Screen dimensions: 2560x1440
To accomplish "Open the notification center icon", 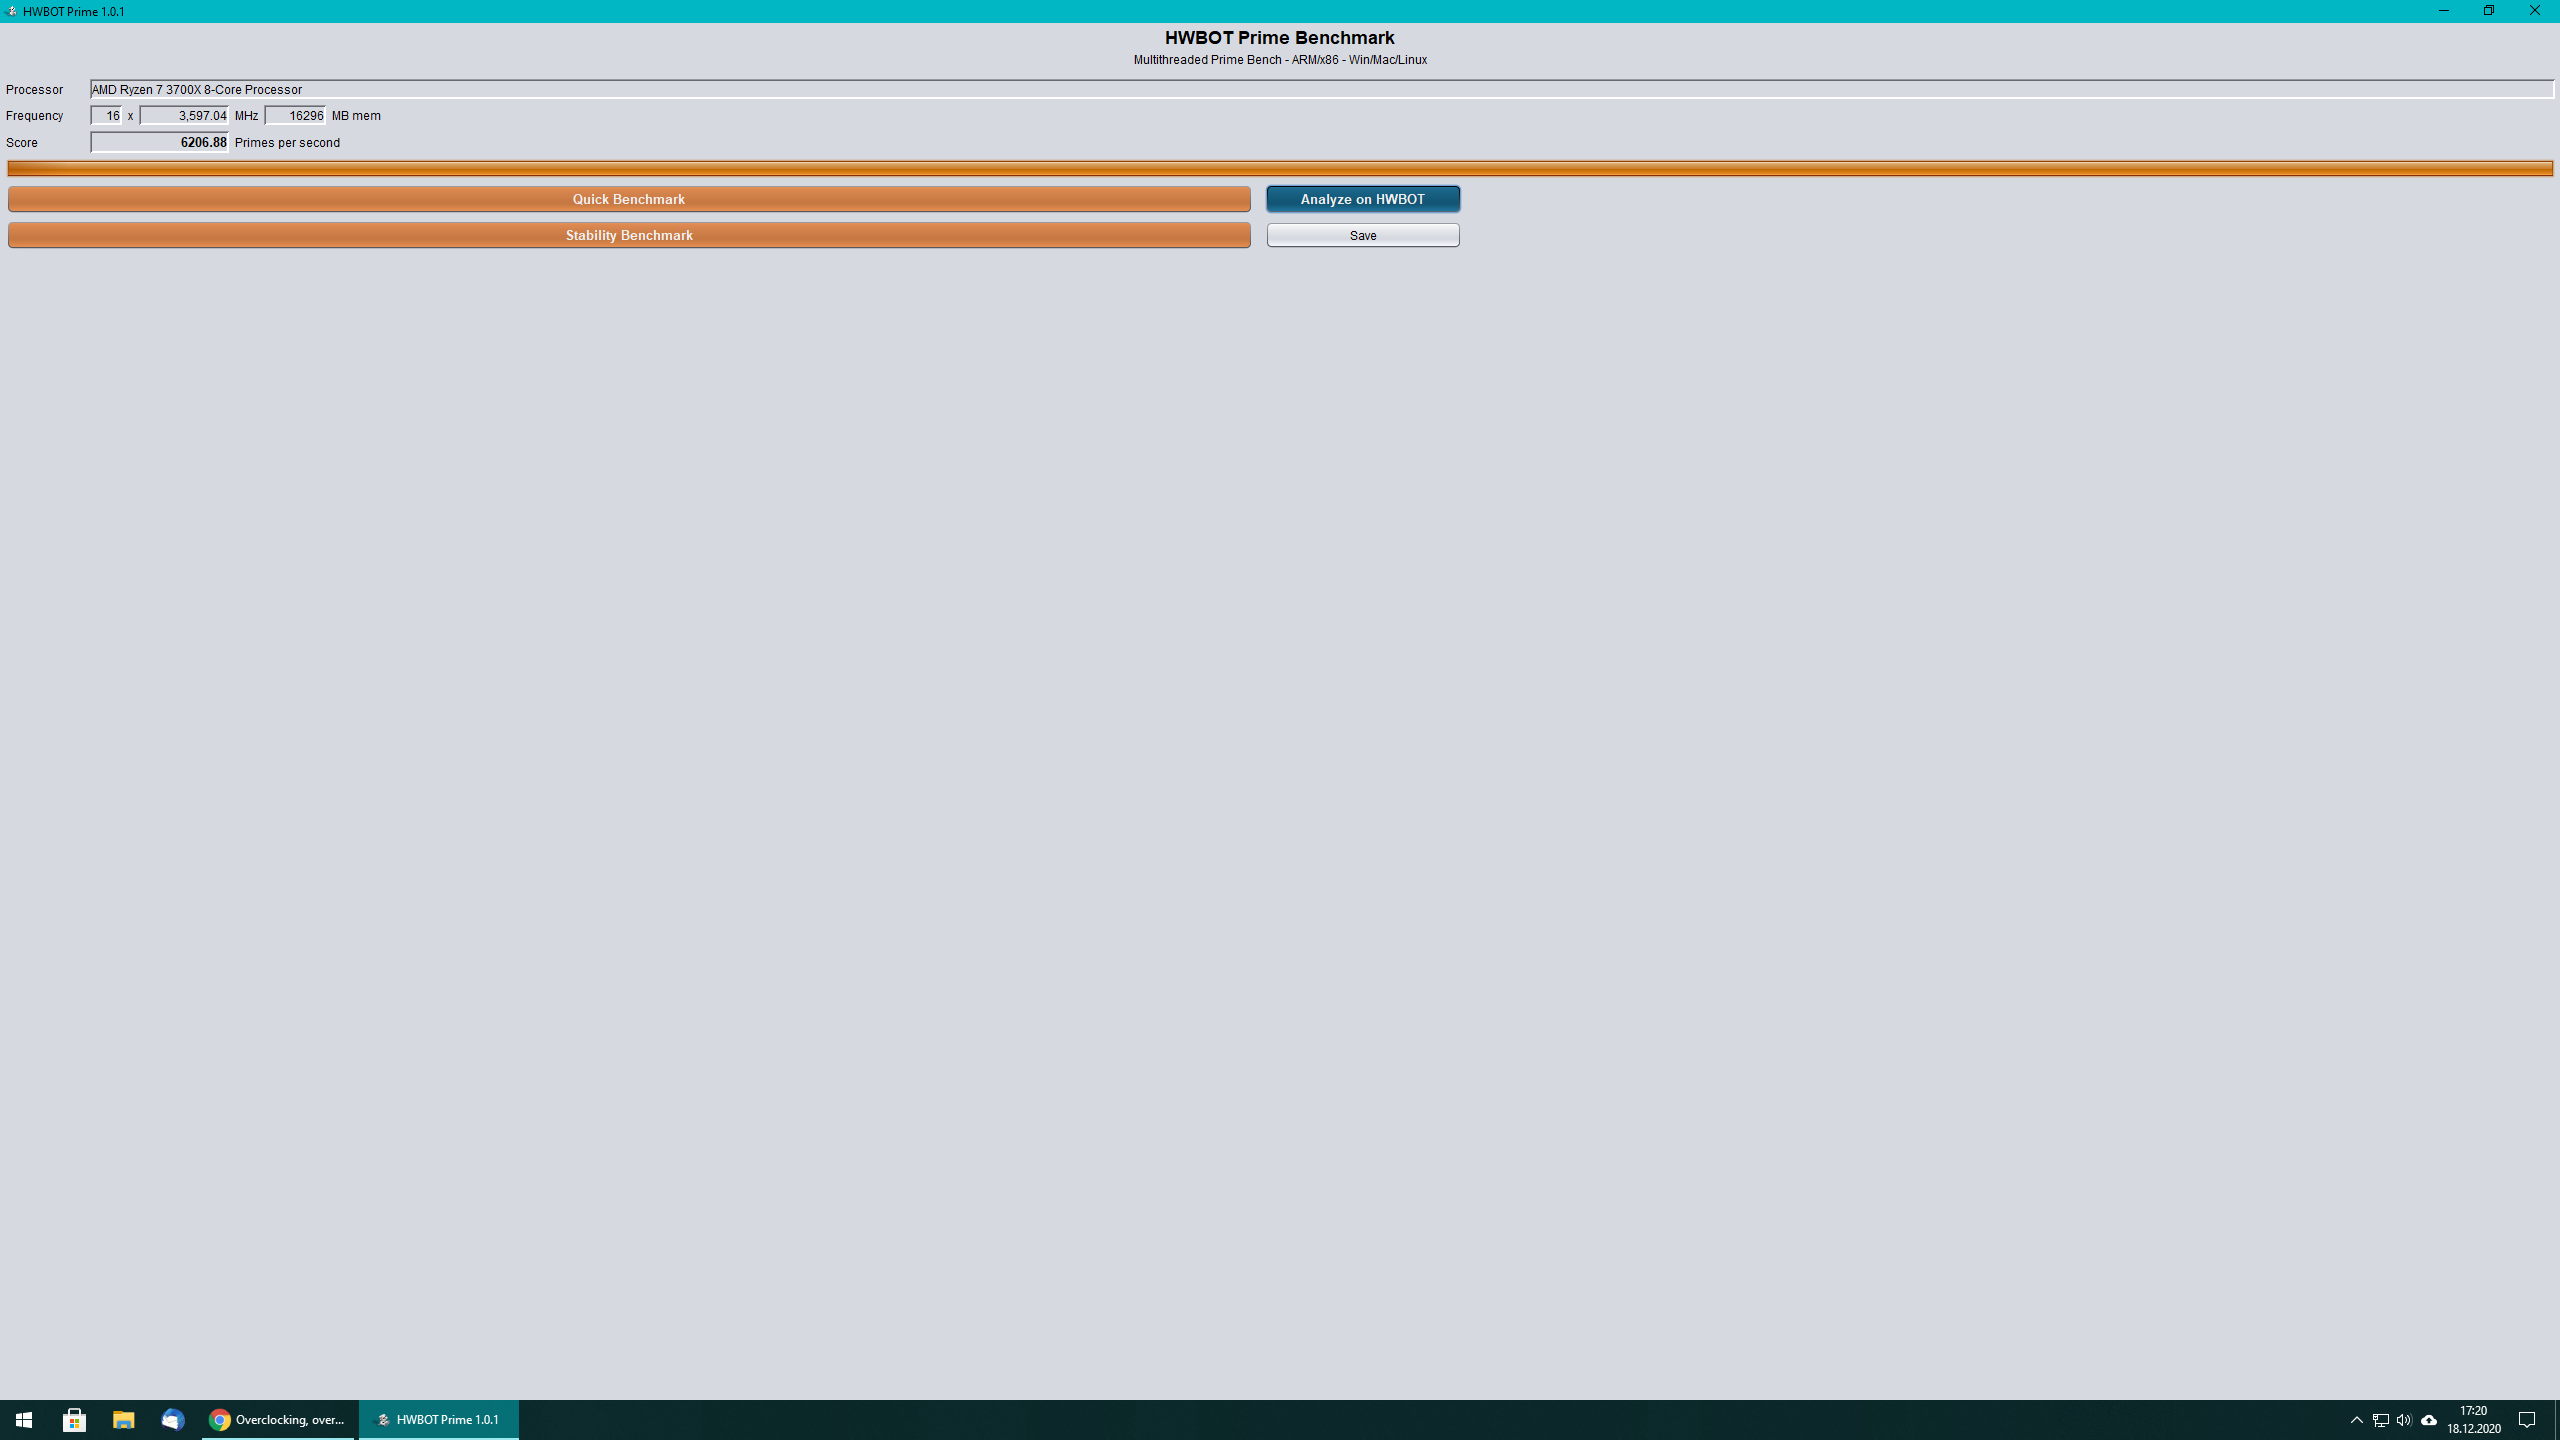I will tap(2527, 1420).
